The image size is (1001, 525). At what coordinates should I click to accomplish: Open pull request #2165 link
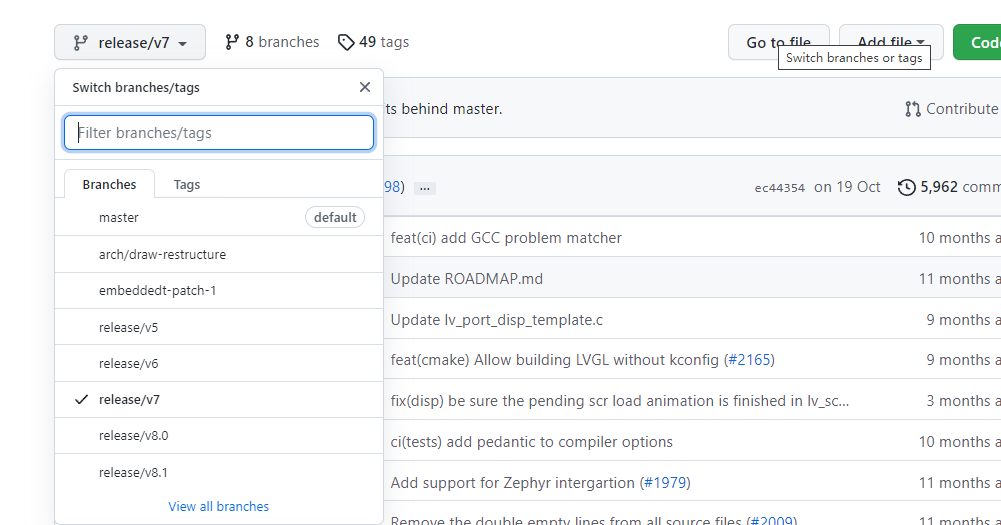coord(750,359)
